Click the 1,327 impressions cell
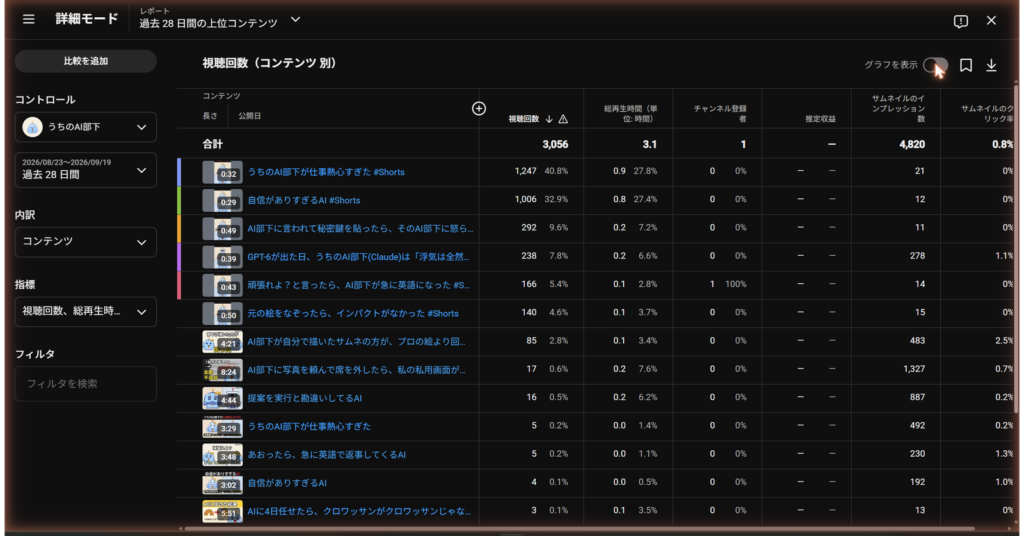Viewport: 1024px width, 536px height. point(914,369)
